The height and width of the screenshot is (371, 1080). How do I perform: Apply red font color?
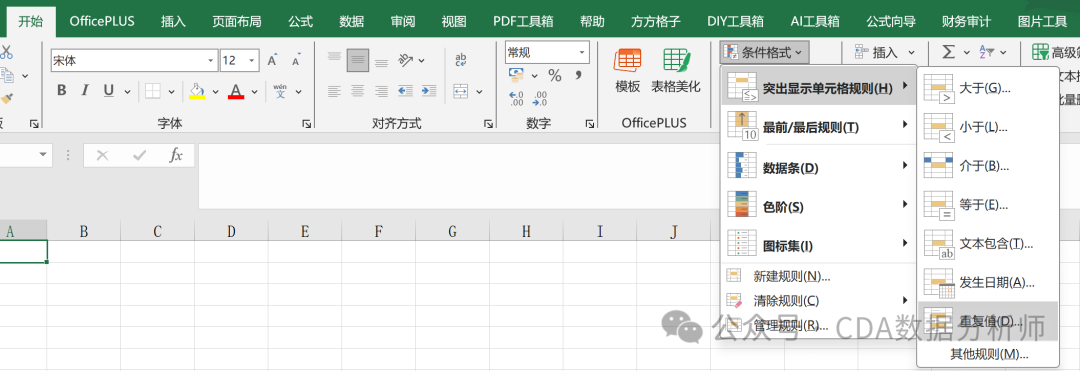[236, 91]
